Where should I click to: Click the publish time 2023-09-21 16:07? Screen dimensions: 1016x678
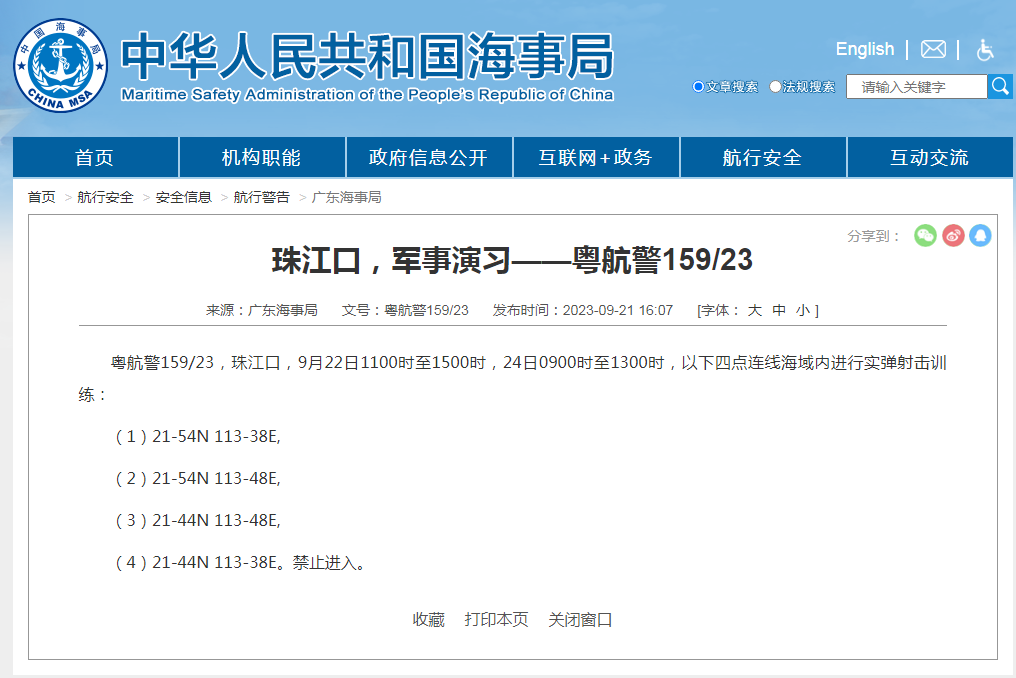[x=618, y=310]
